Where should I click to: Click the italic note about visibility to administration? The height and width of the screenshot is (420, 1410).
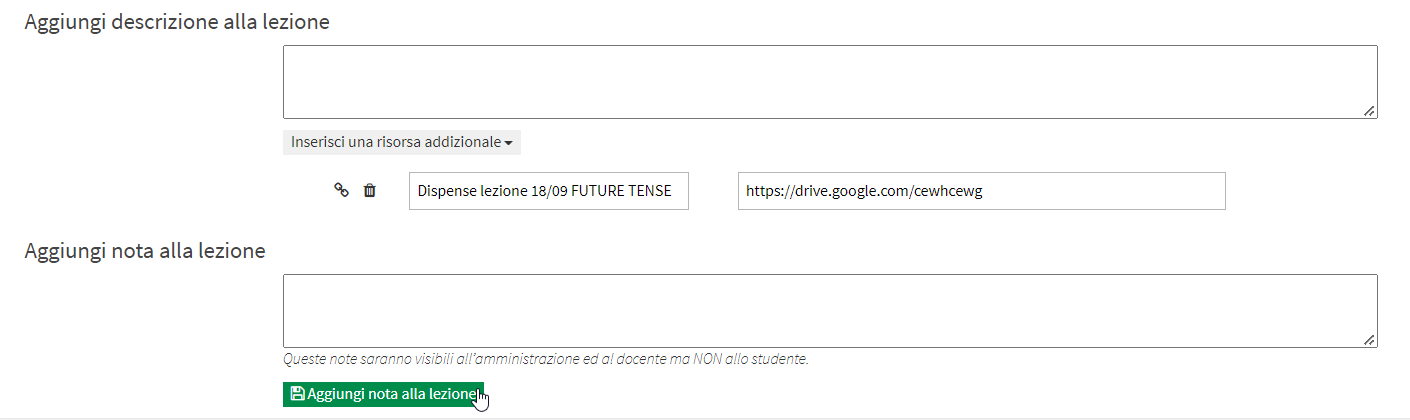coord(546,358)
